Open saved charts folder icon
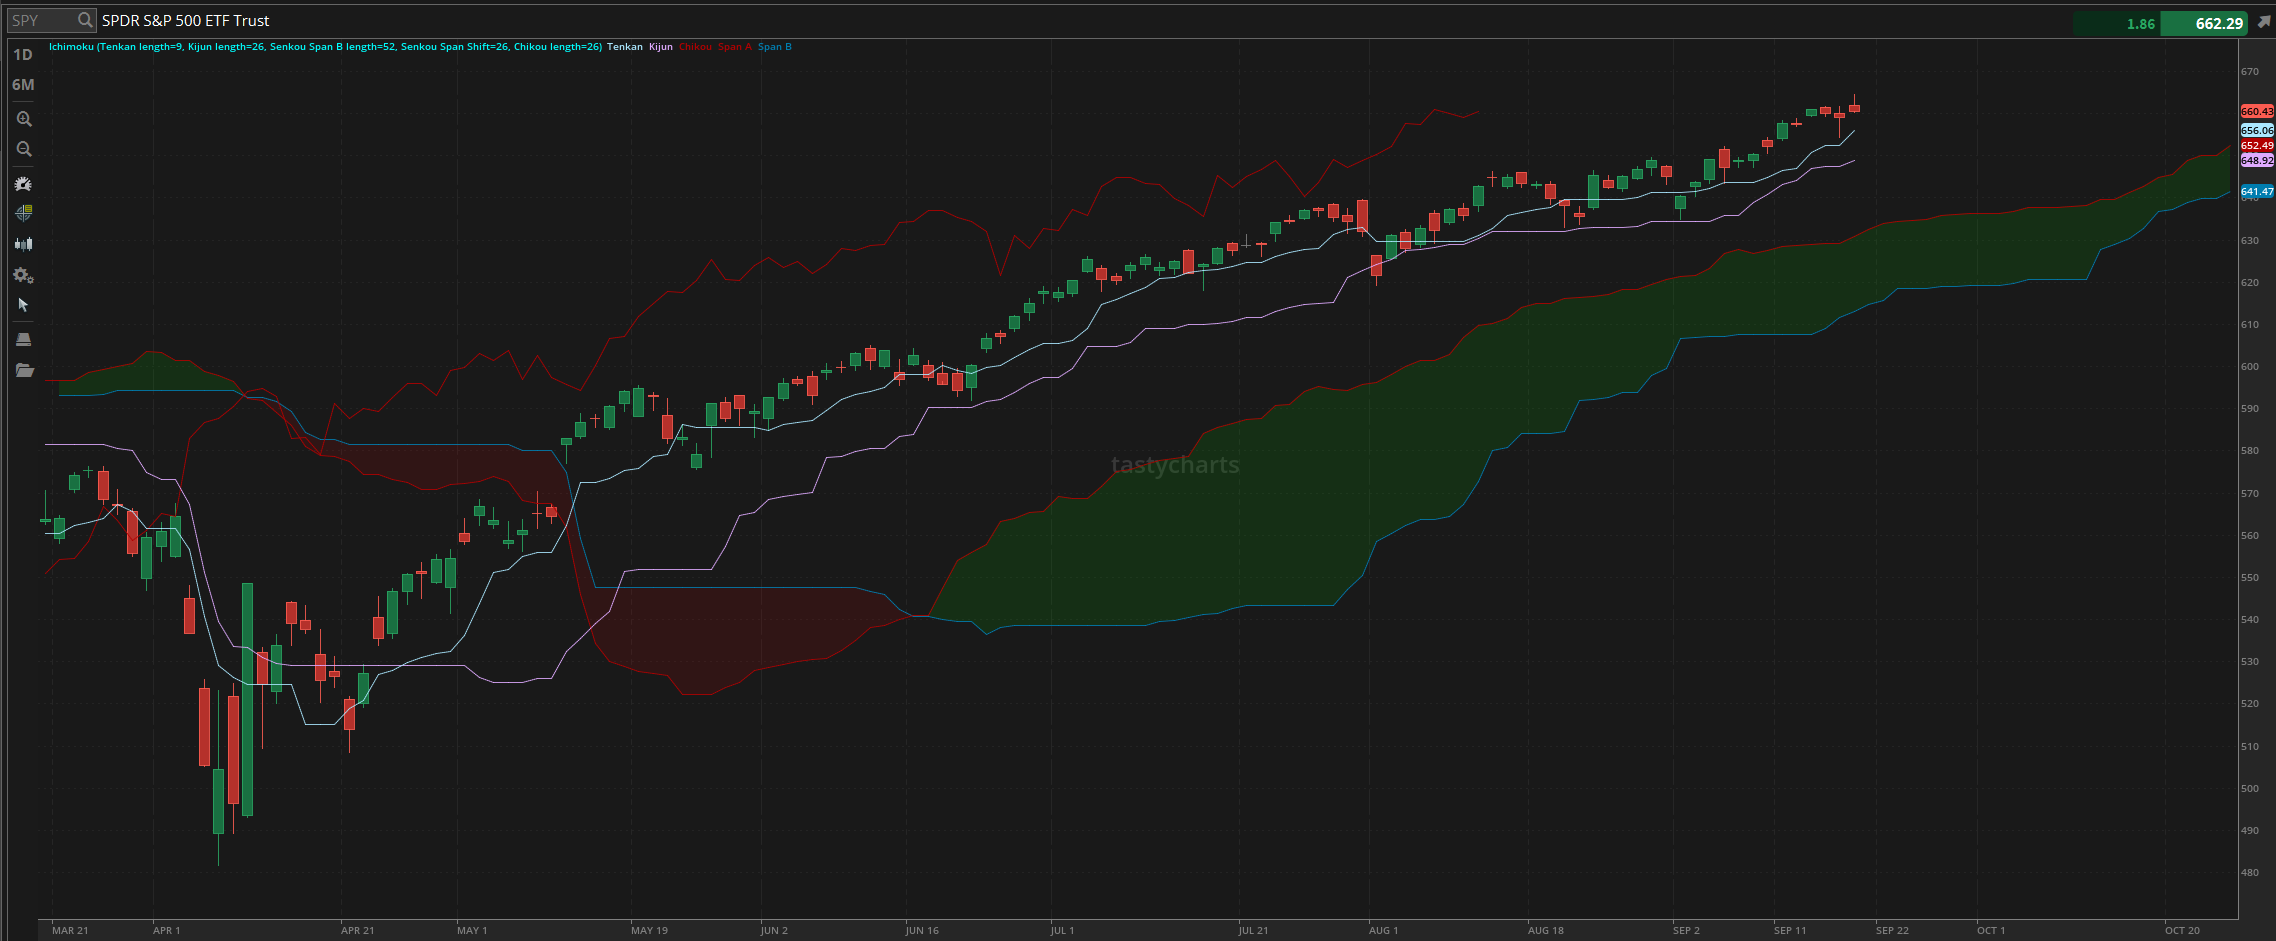This screenshot has width=2276, height=941. 24,370
